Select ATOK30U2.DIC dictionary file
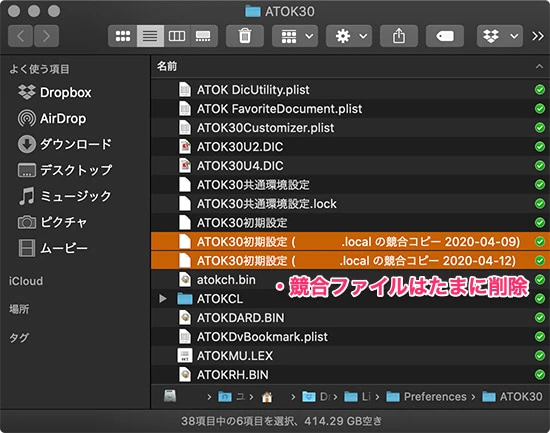Image resolution: width=550 pixels, height=433 pixels. pos(350,146)
